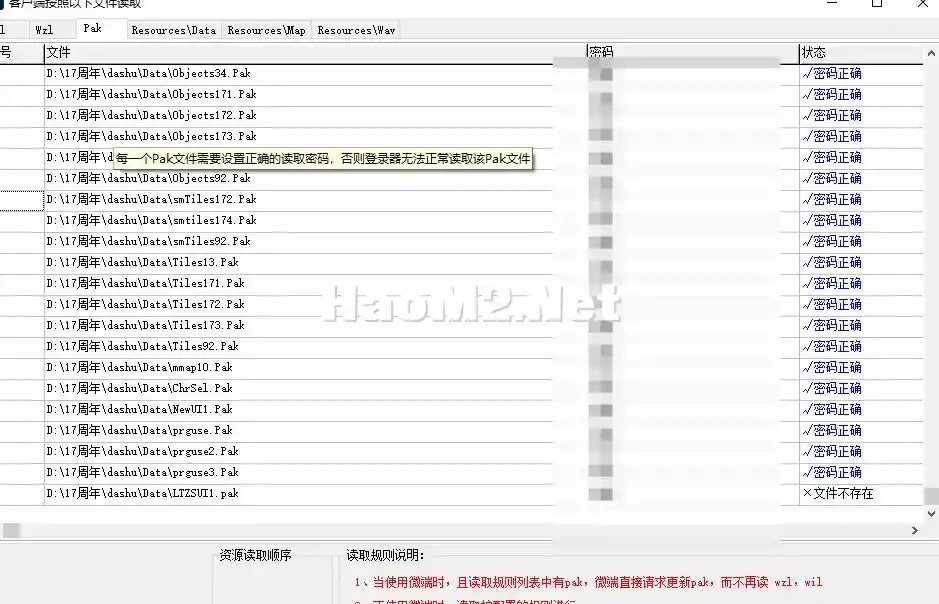Select the Objects172.Pak file row
939x604 pixels.
tap(461, 116)
